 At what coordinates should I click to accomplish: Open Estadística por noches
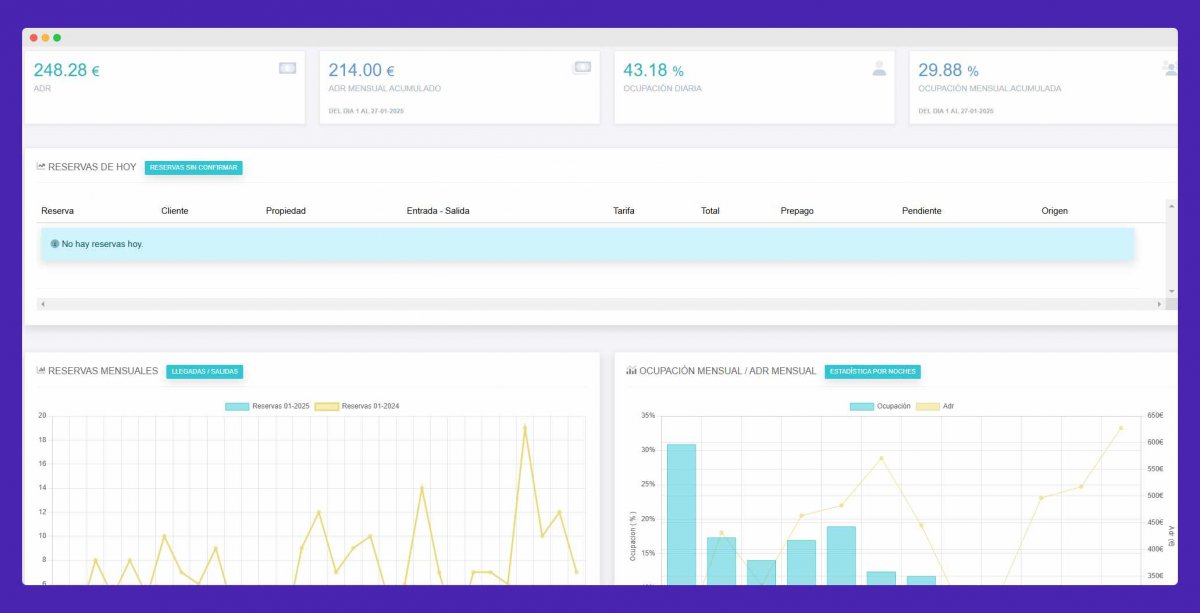click(x=873, y=371)
